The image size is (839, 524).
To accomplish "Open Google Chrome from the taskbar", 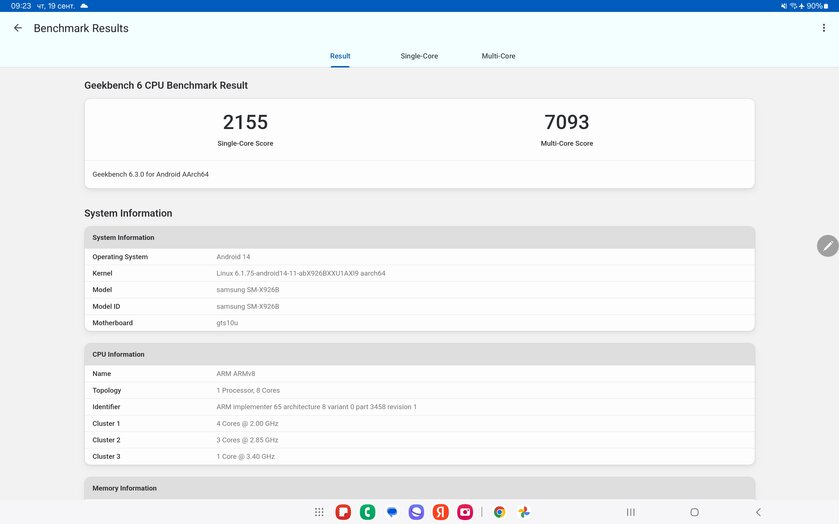I will [x=499, y=512].
